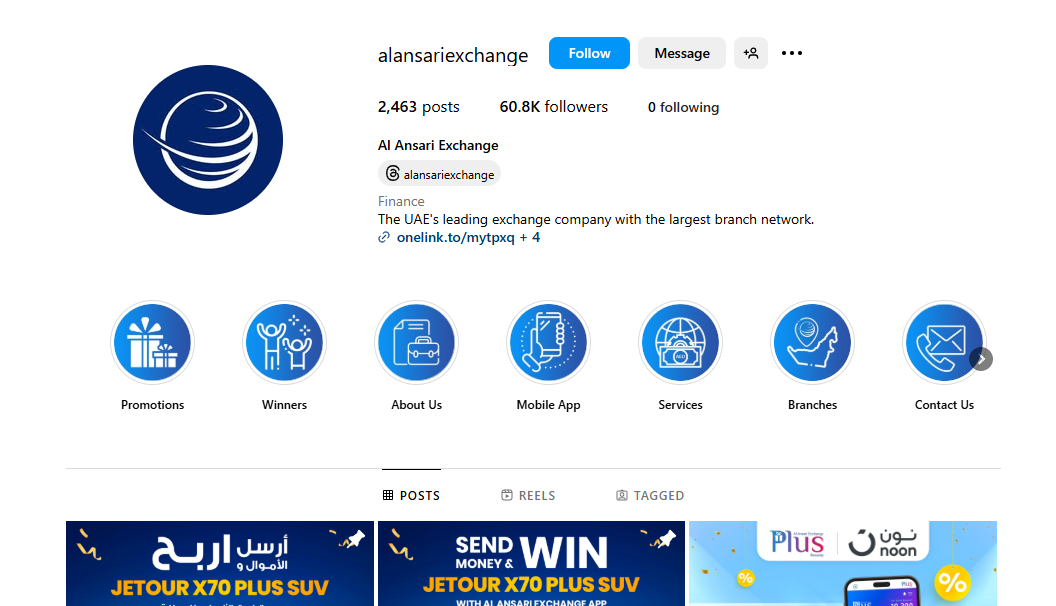Click the similar accounts suggestion icon
Viewport: 1056px width, 606px height.
coord(751,53)
